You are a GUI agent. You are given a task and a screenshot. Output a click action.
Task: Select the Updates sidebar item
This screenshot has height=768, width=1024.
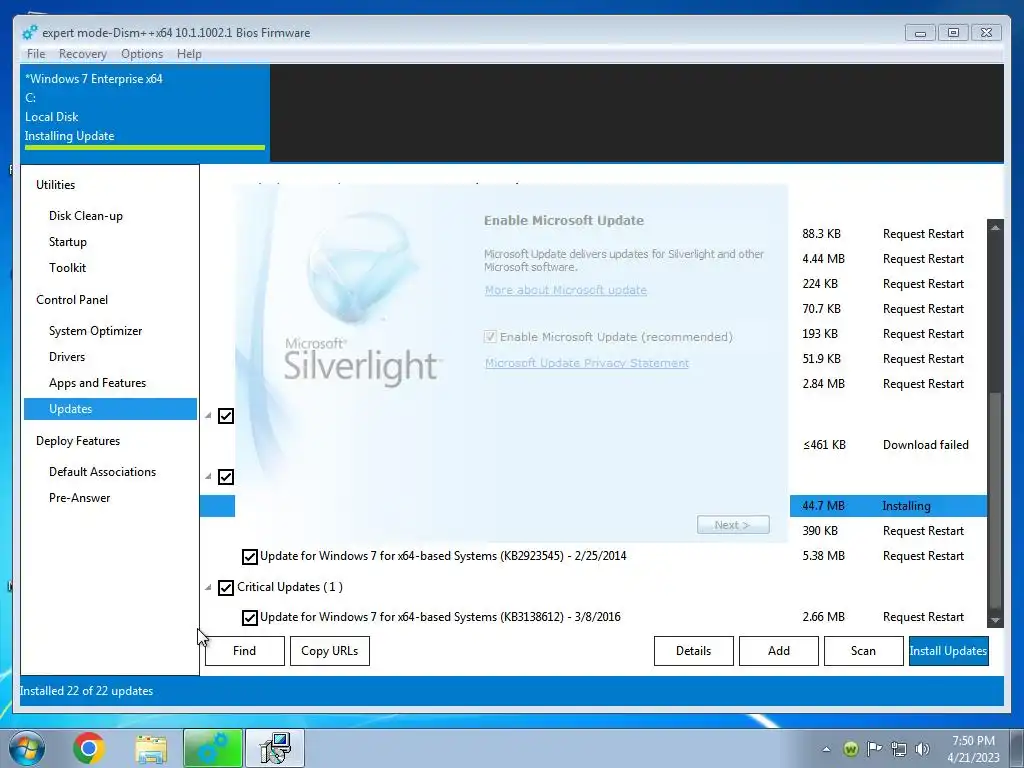tap(110, 409)
